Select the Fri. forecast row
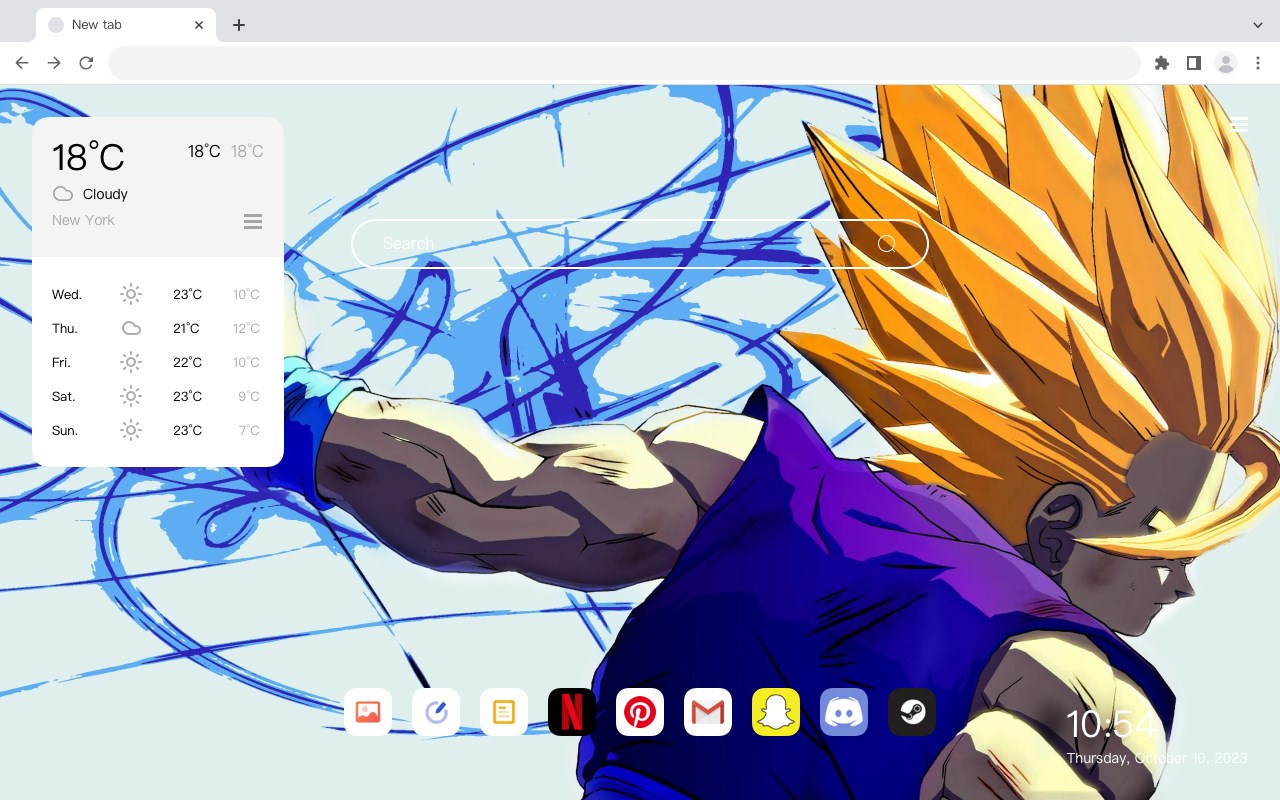This screenshot has height=800, width=1280. click(158, 362)
